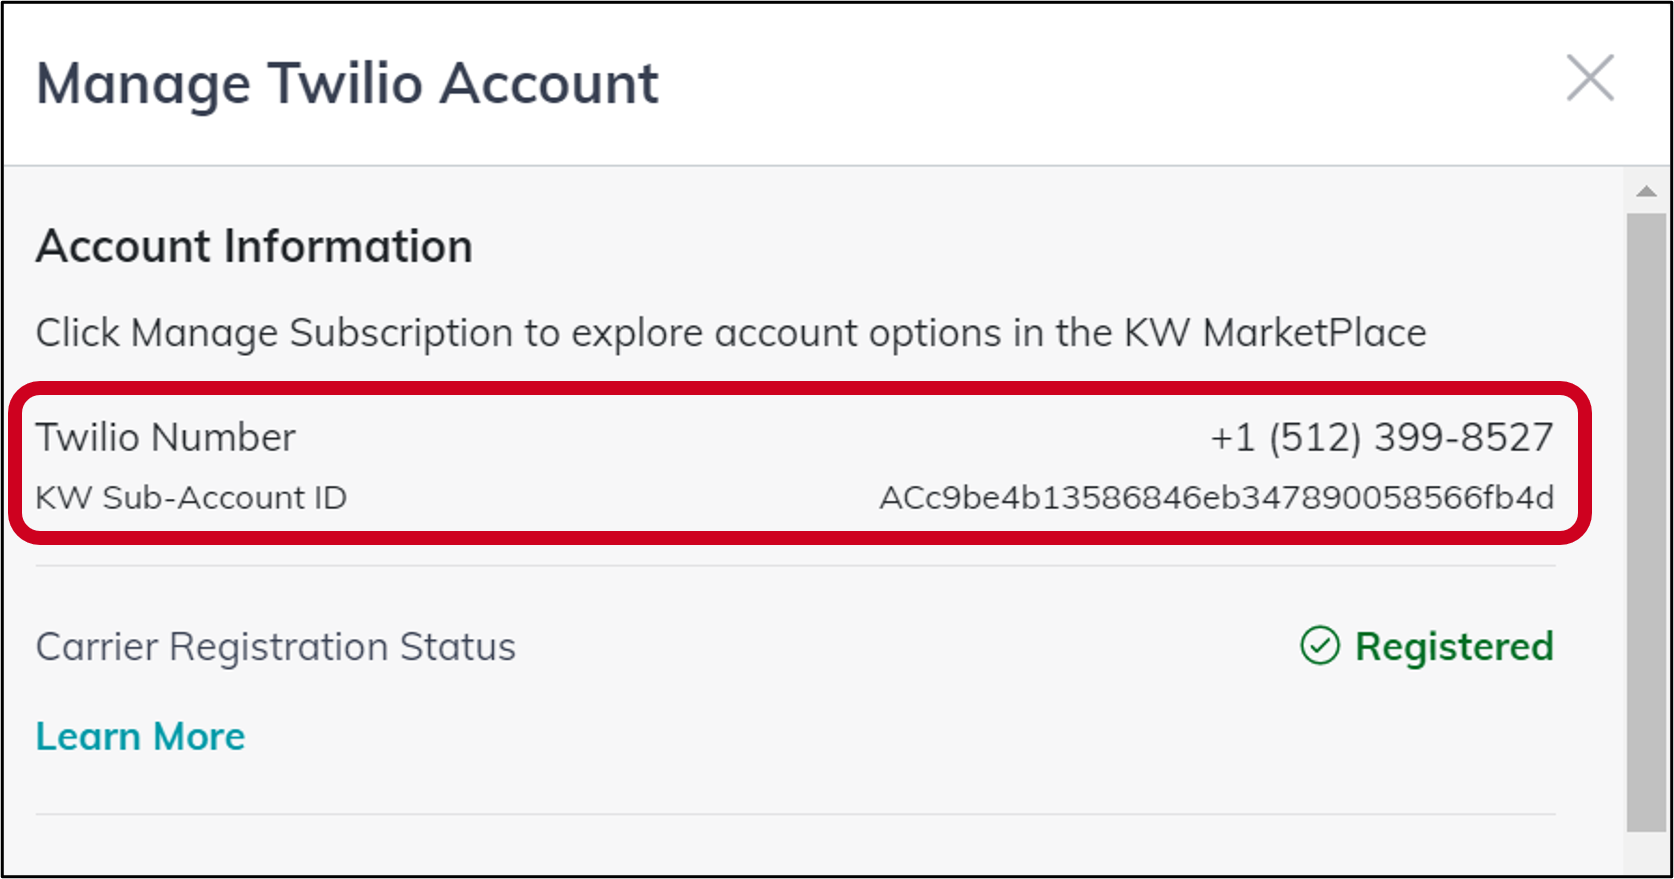Select the phone number +1 (512) 399-8527
Image resolution: width=1674 pixels, height=879 pixels.
point(1381,438)
